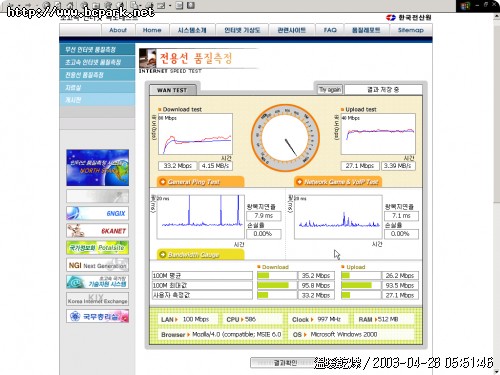The width and height of the screenshot is (500, 375).
Task: Click the 100M 최대값 row label
Action: [x=202, y=285]
